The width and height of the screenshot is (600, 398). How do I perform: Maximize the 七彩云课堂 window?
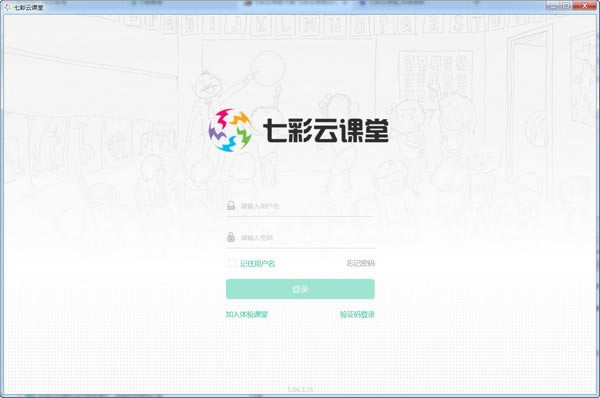click(x=566, y=5)
